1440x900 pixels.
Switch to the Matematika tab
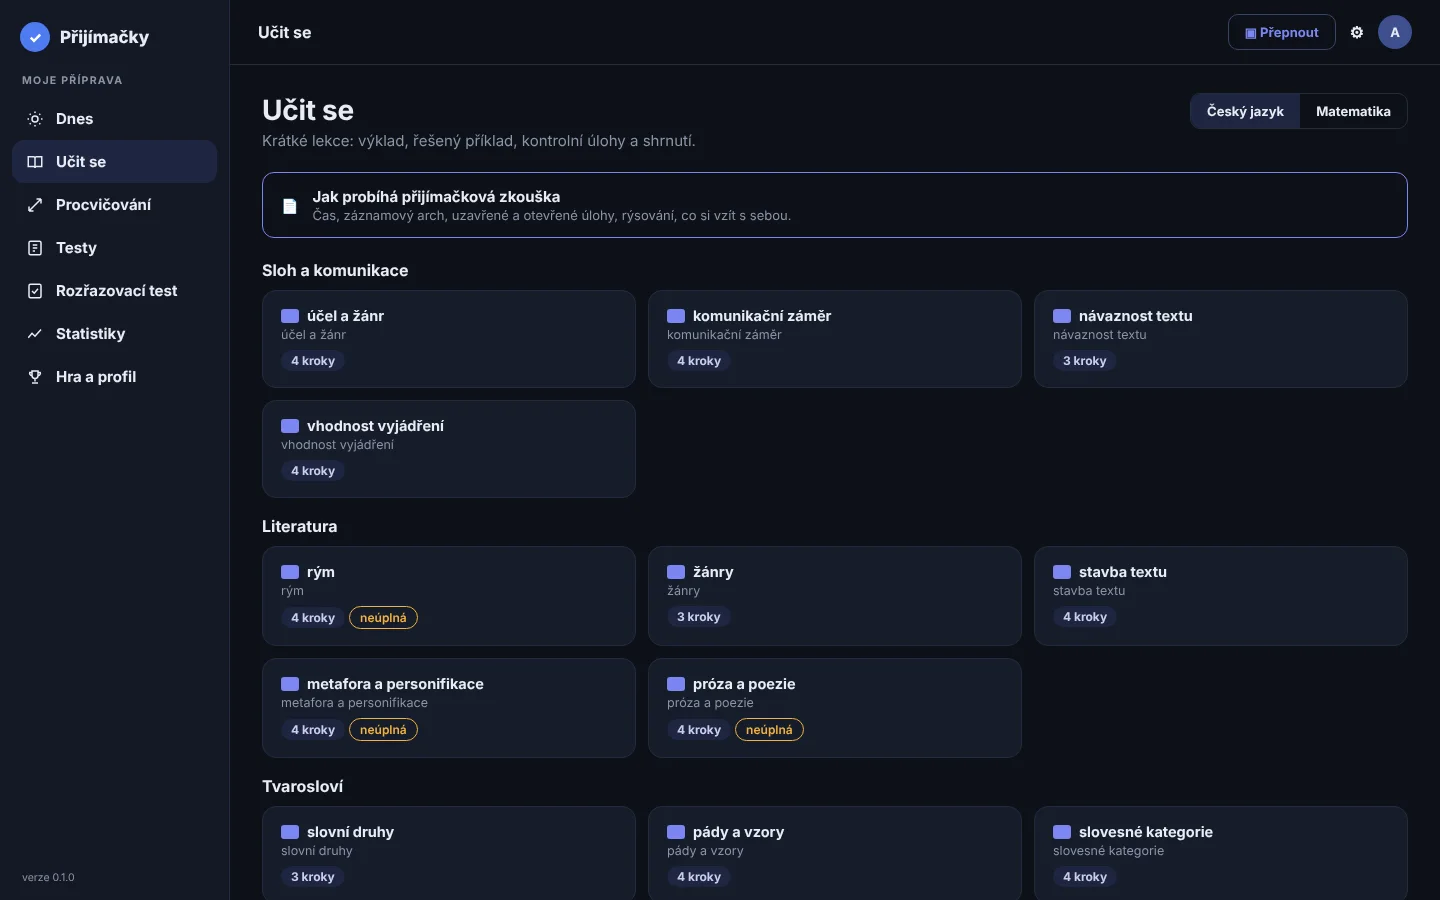(1353, 111)
